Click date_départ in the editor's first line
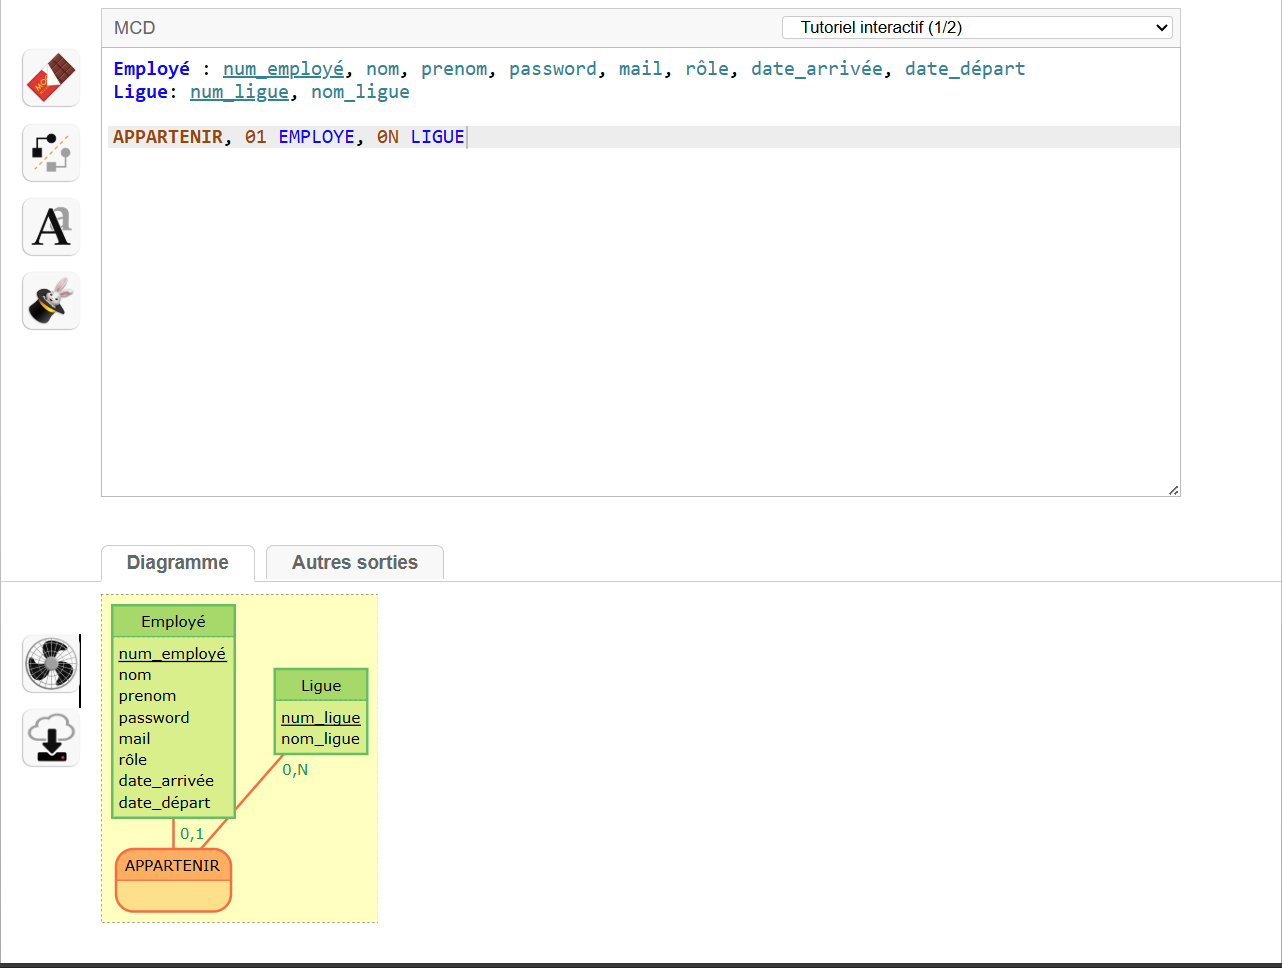Viewport: 1282px width, 968px height. click(965, 69)
